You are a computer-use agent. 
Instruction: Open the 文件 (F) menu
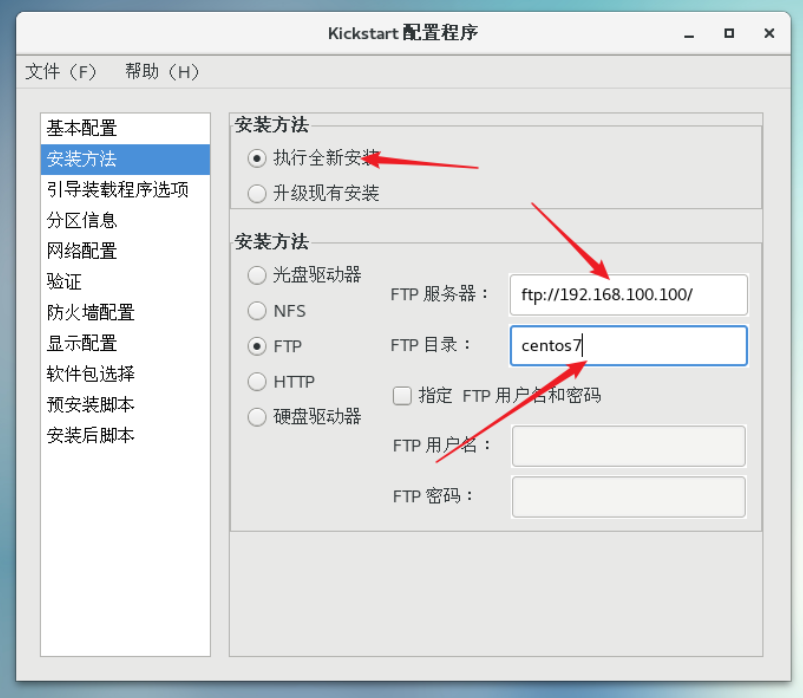tap(61, 72)
